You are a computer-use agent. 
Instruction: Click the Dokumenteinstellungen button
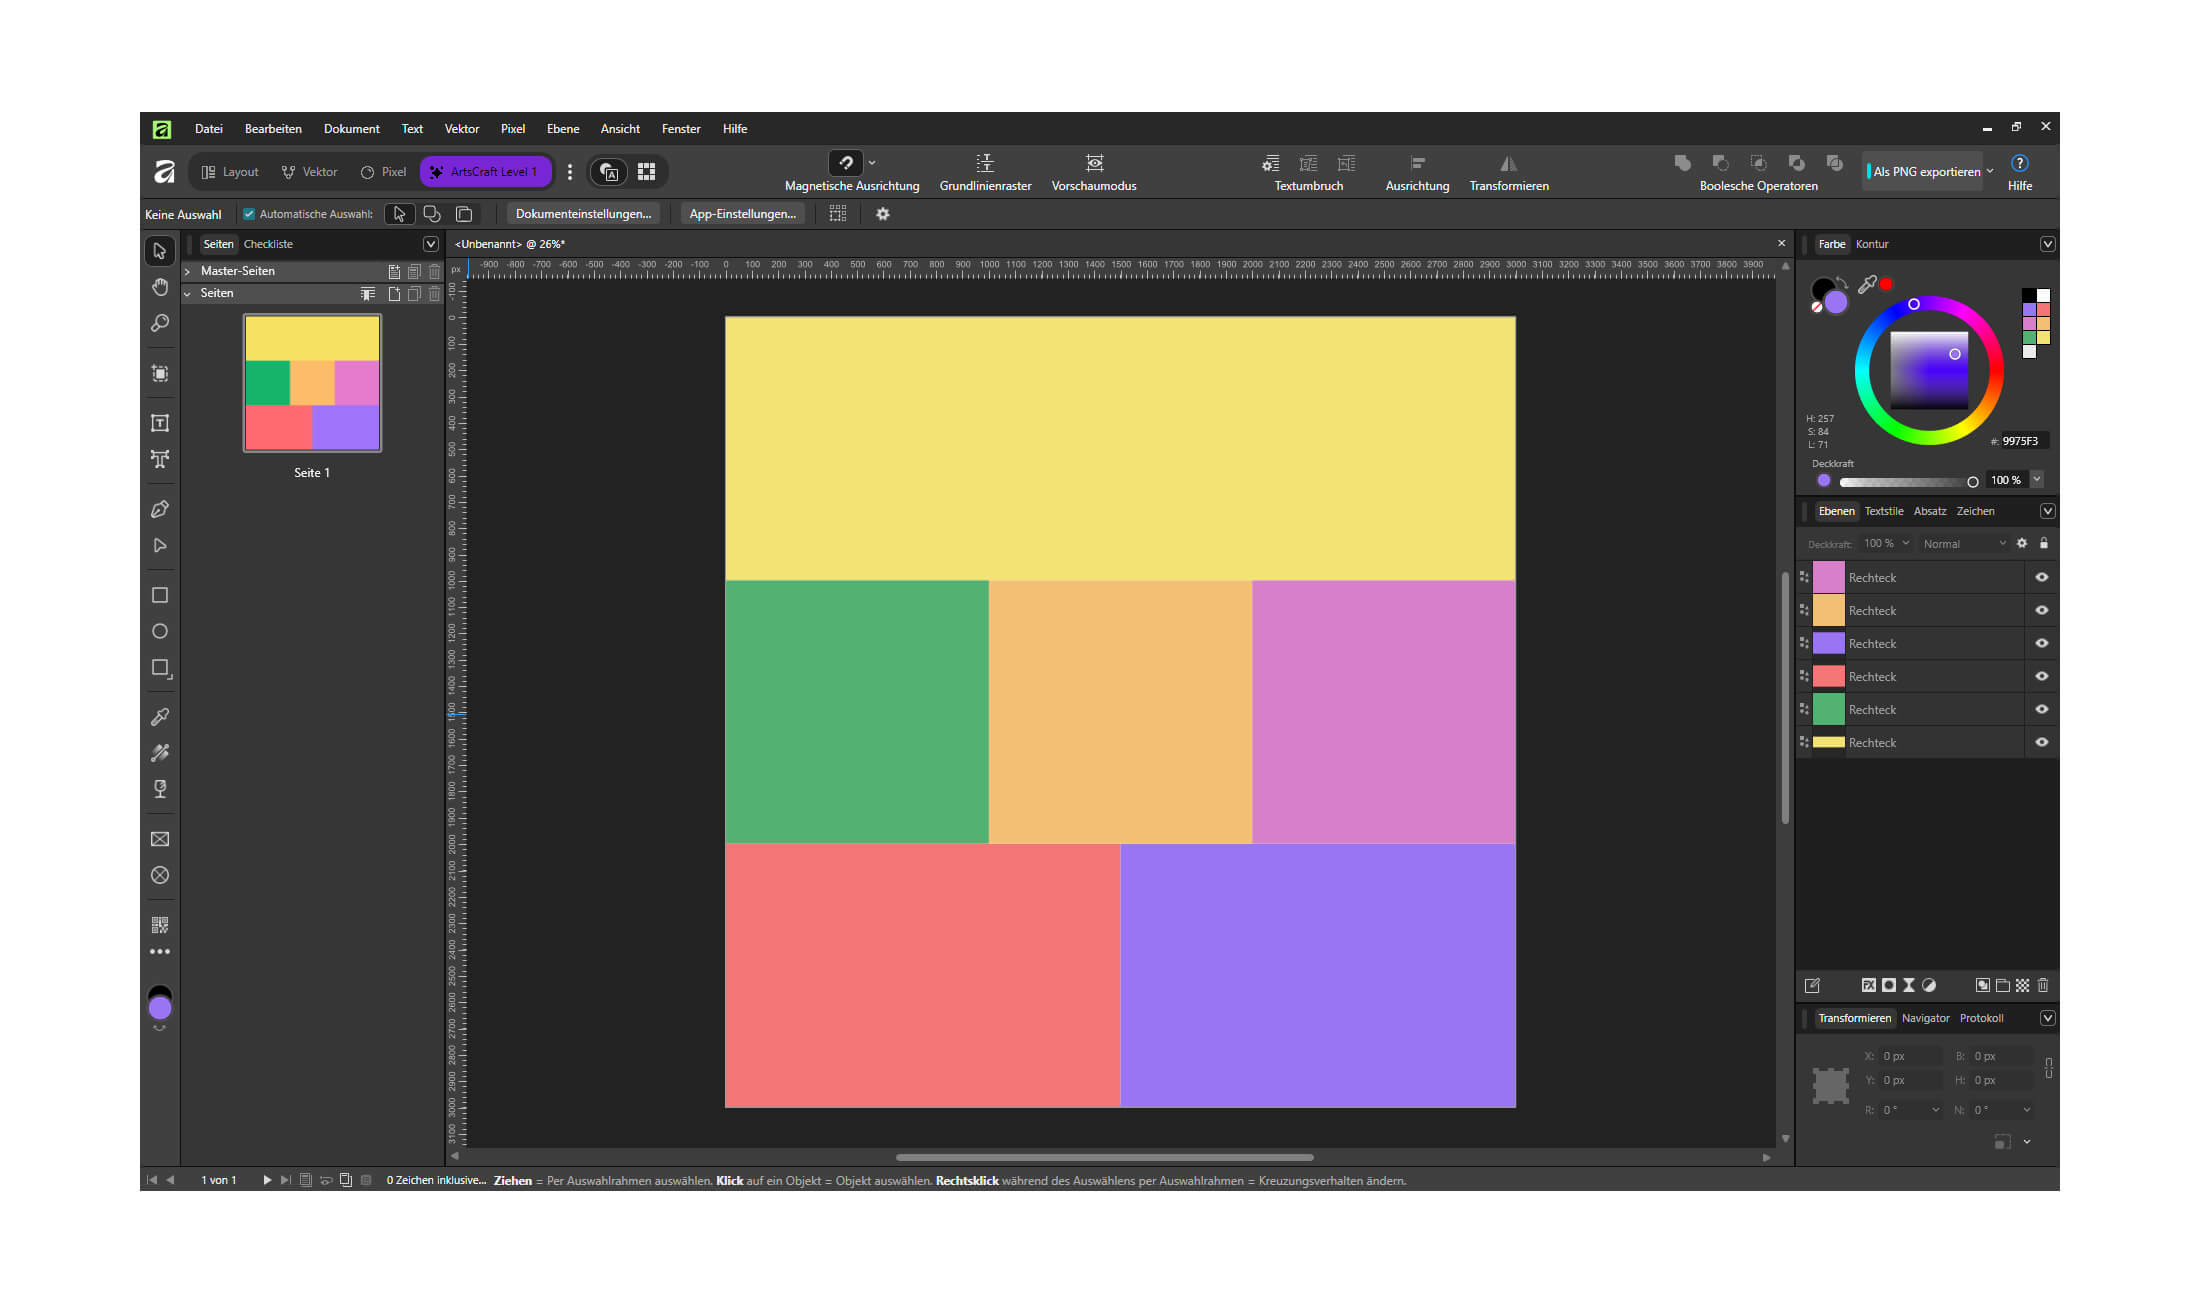(583, 214)
